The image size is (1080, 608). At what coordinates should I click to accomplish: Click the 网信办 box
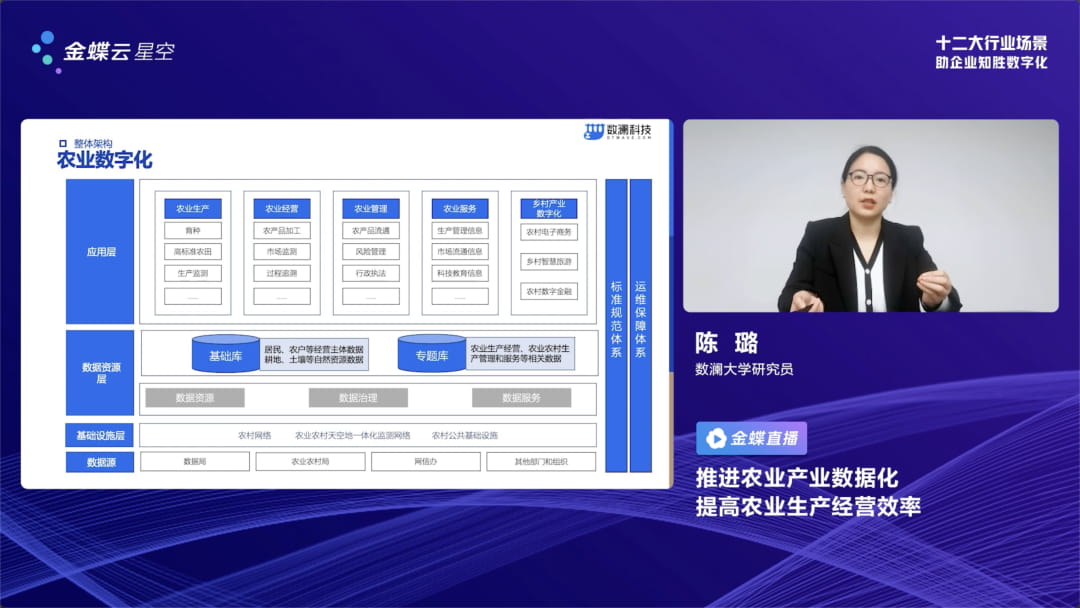coord(426,461)
